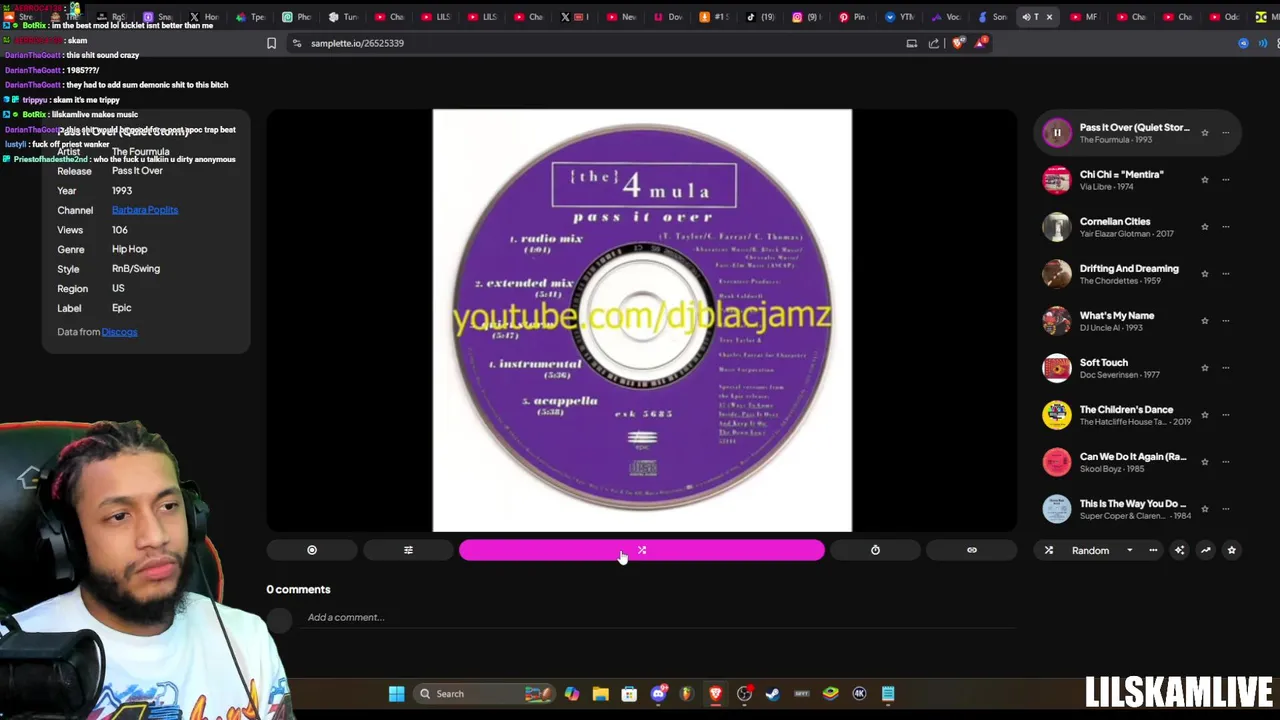The width and height of the screenshot is (1280, 720).
Task: Open OBS Studio from the taskbar
Action: pyautogui.click(x=744, y=694)
